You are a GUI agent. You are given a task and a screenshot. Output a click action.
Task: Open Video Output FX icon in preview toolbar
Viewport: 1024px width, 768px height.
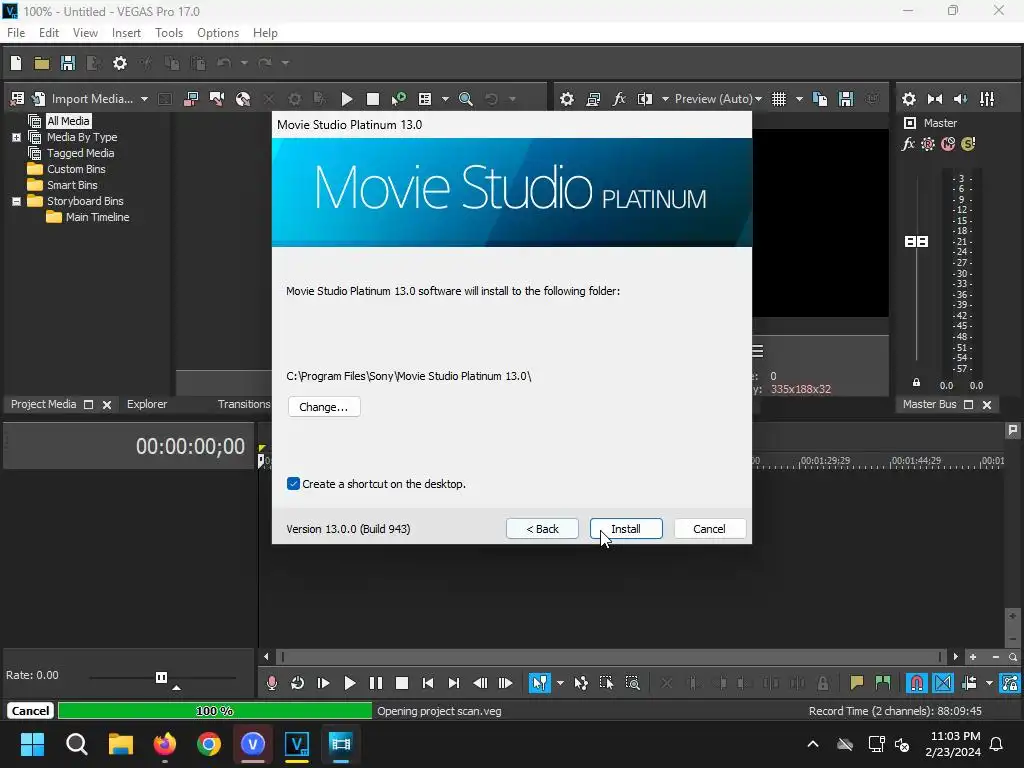tap(618, 99)
